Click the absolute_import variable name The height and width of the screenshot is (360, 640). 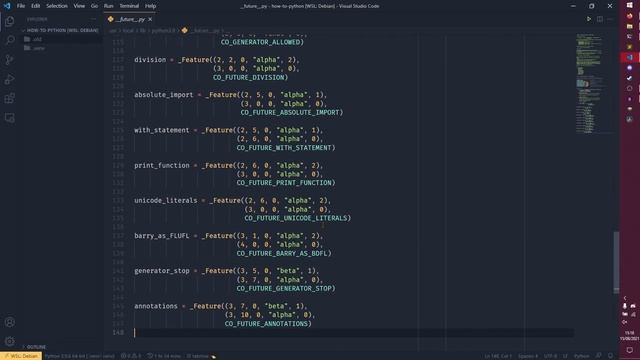coord(164,95)
